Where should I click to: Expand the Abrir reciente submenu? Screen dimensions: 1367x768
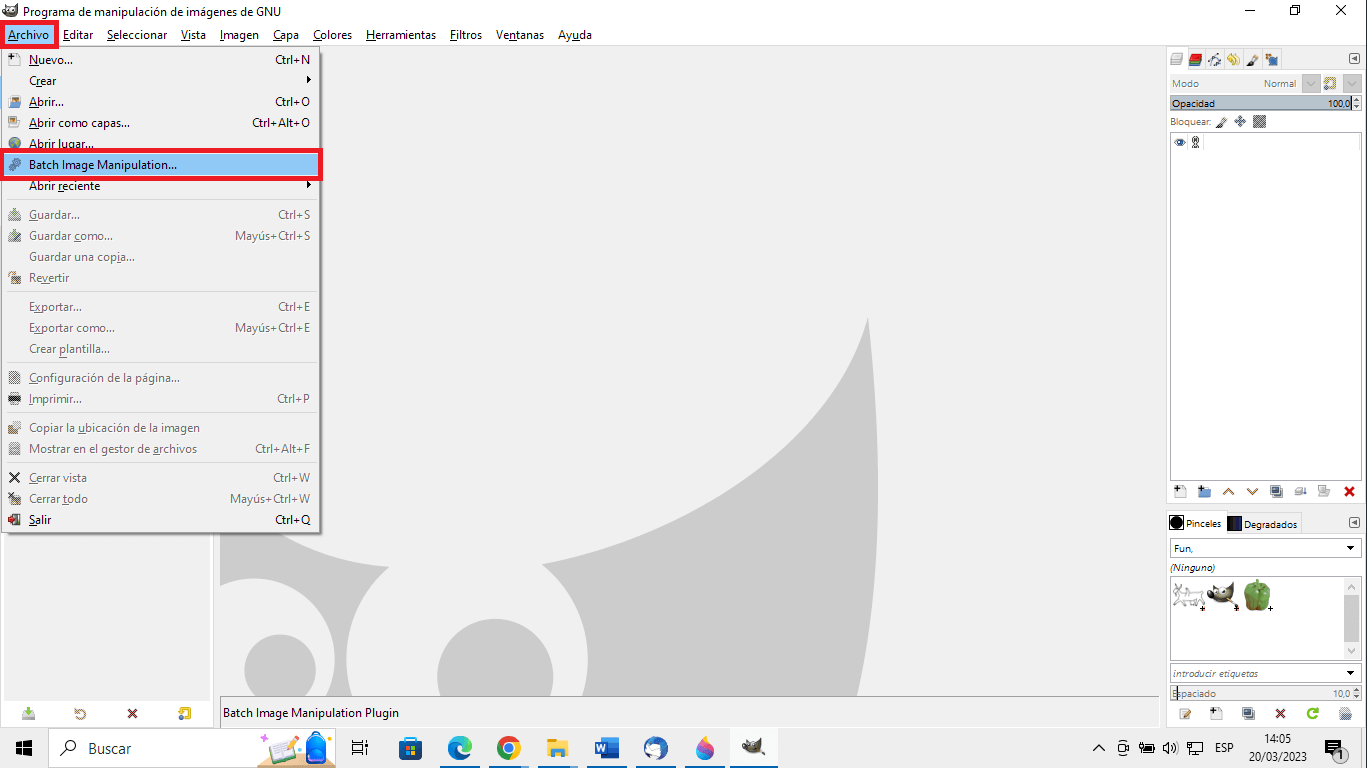161,186
